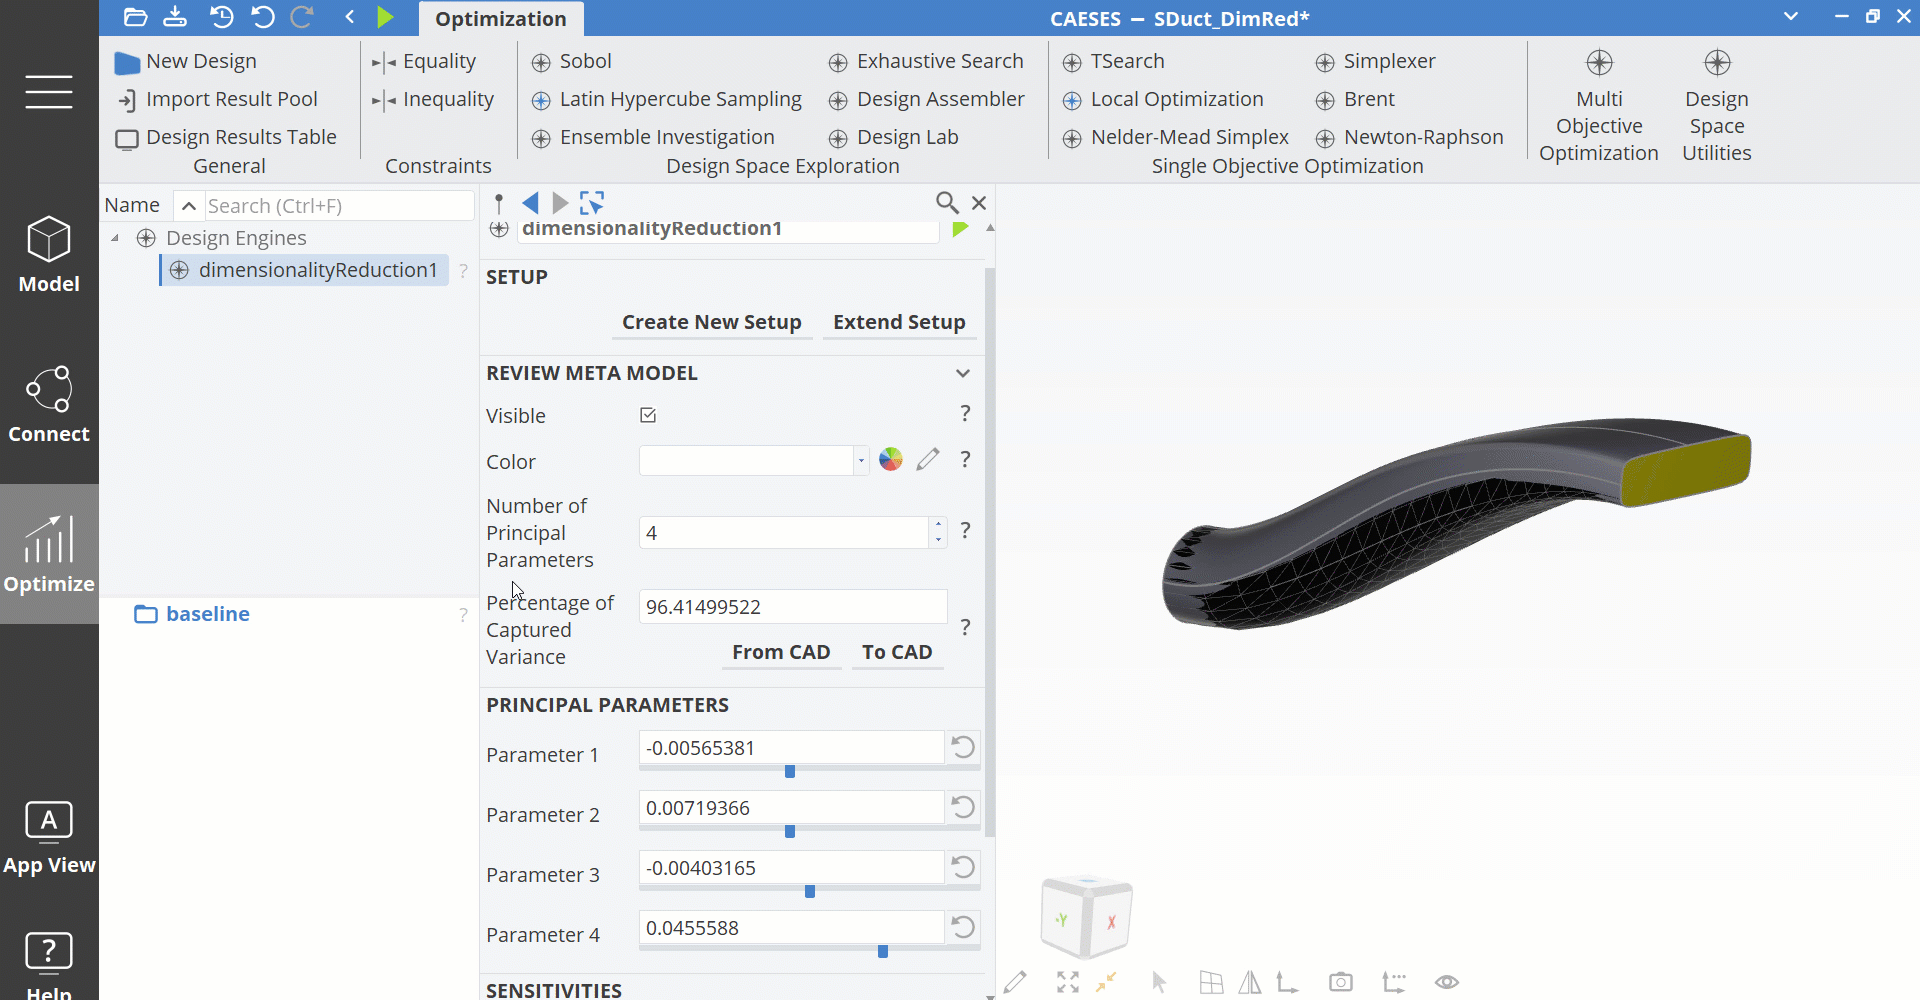
Task: Pick the cursor selection tool below the 3D view
Action: (x=1159, y=982)
